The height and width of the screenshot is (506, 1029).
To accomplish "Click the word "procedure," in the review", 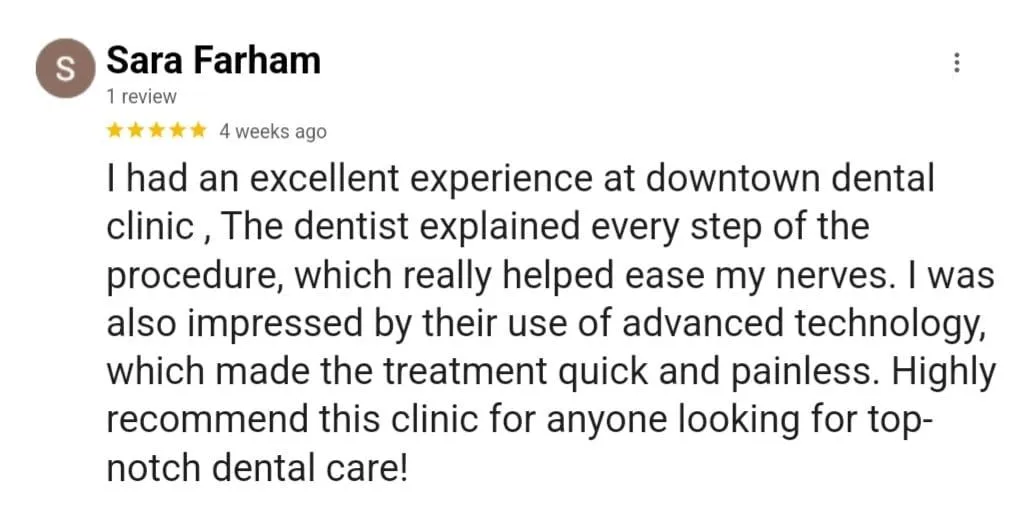I will coord(196,278).
